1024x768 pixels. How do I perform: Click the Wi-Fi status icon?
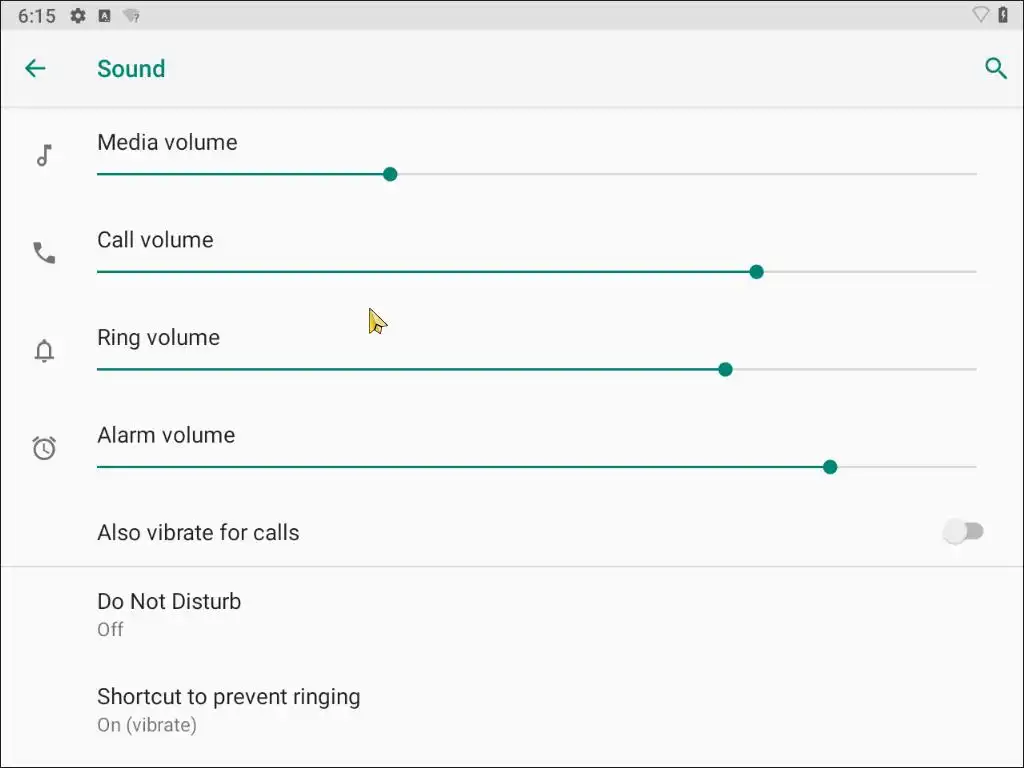click(980, 15)
